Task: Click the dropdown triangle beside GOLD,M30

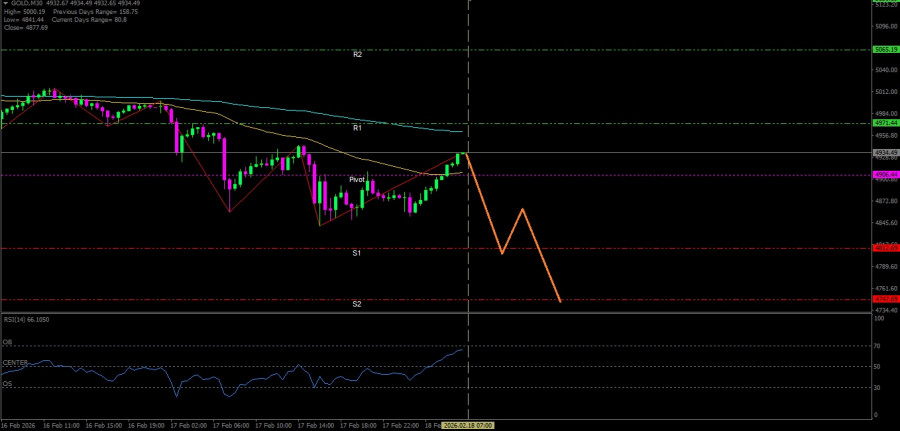Action: pyautogui.click(x=5, y=3)
